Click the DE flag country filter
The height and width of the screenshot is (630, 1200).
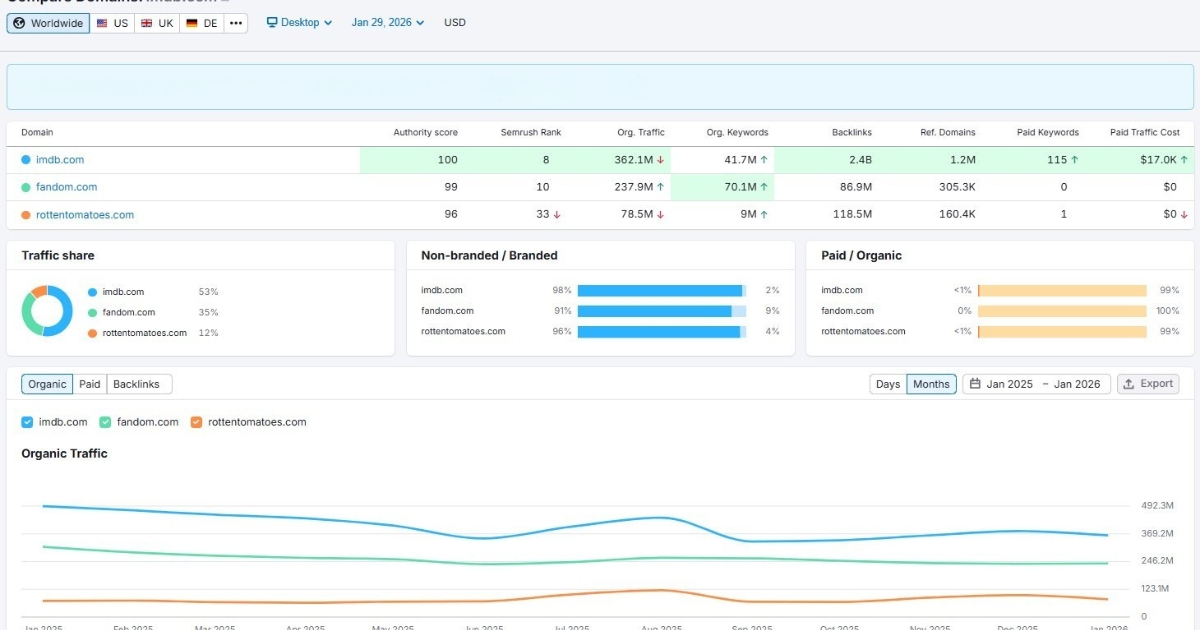(x=201, y=22)
